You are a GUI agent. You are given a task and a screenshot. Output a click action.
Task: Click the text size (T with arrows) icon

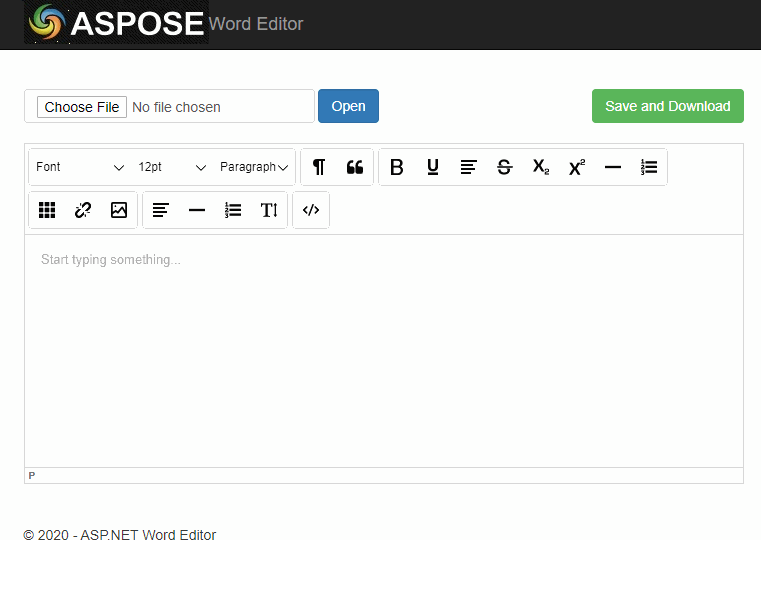tap(269, 210)
